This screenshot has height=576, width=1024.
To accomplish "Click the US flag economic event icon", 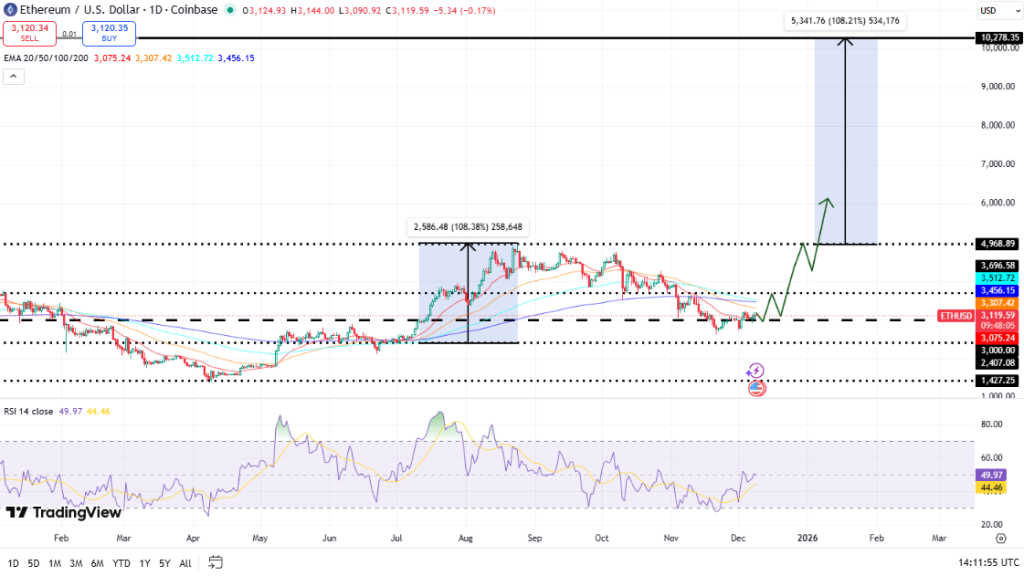I will (756, 389).
